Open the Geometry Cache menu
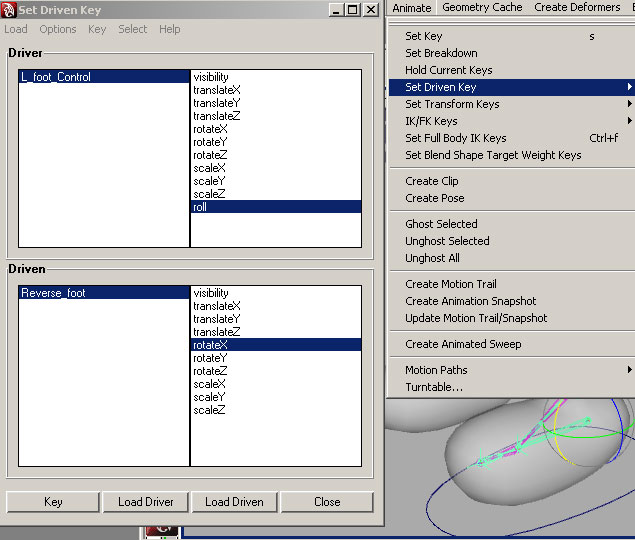 482,7
